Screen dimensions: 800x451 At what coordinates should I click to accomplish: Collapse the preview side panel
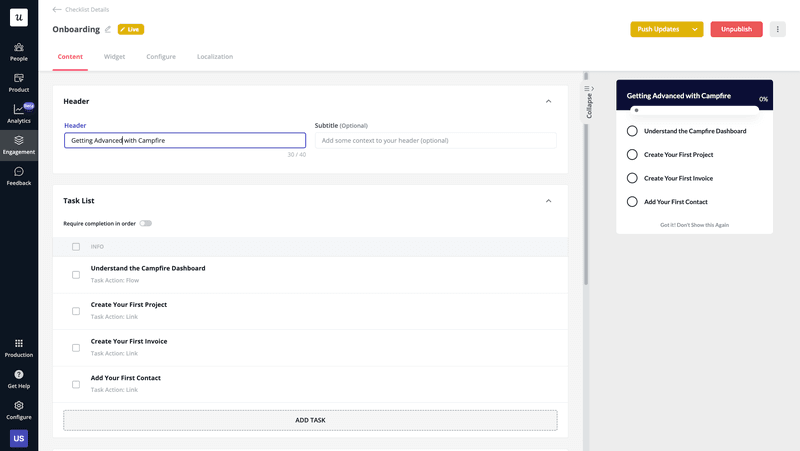pyautogui.click(x=589, y=102)
